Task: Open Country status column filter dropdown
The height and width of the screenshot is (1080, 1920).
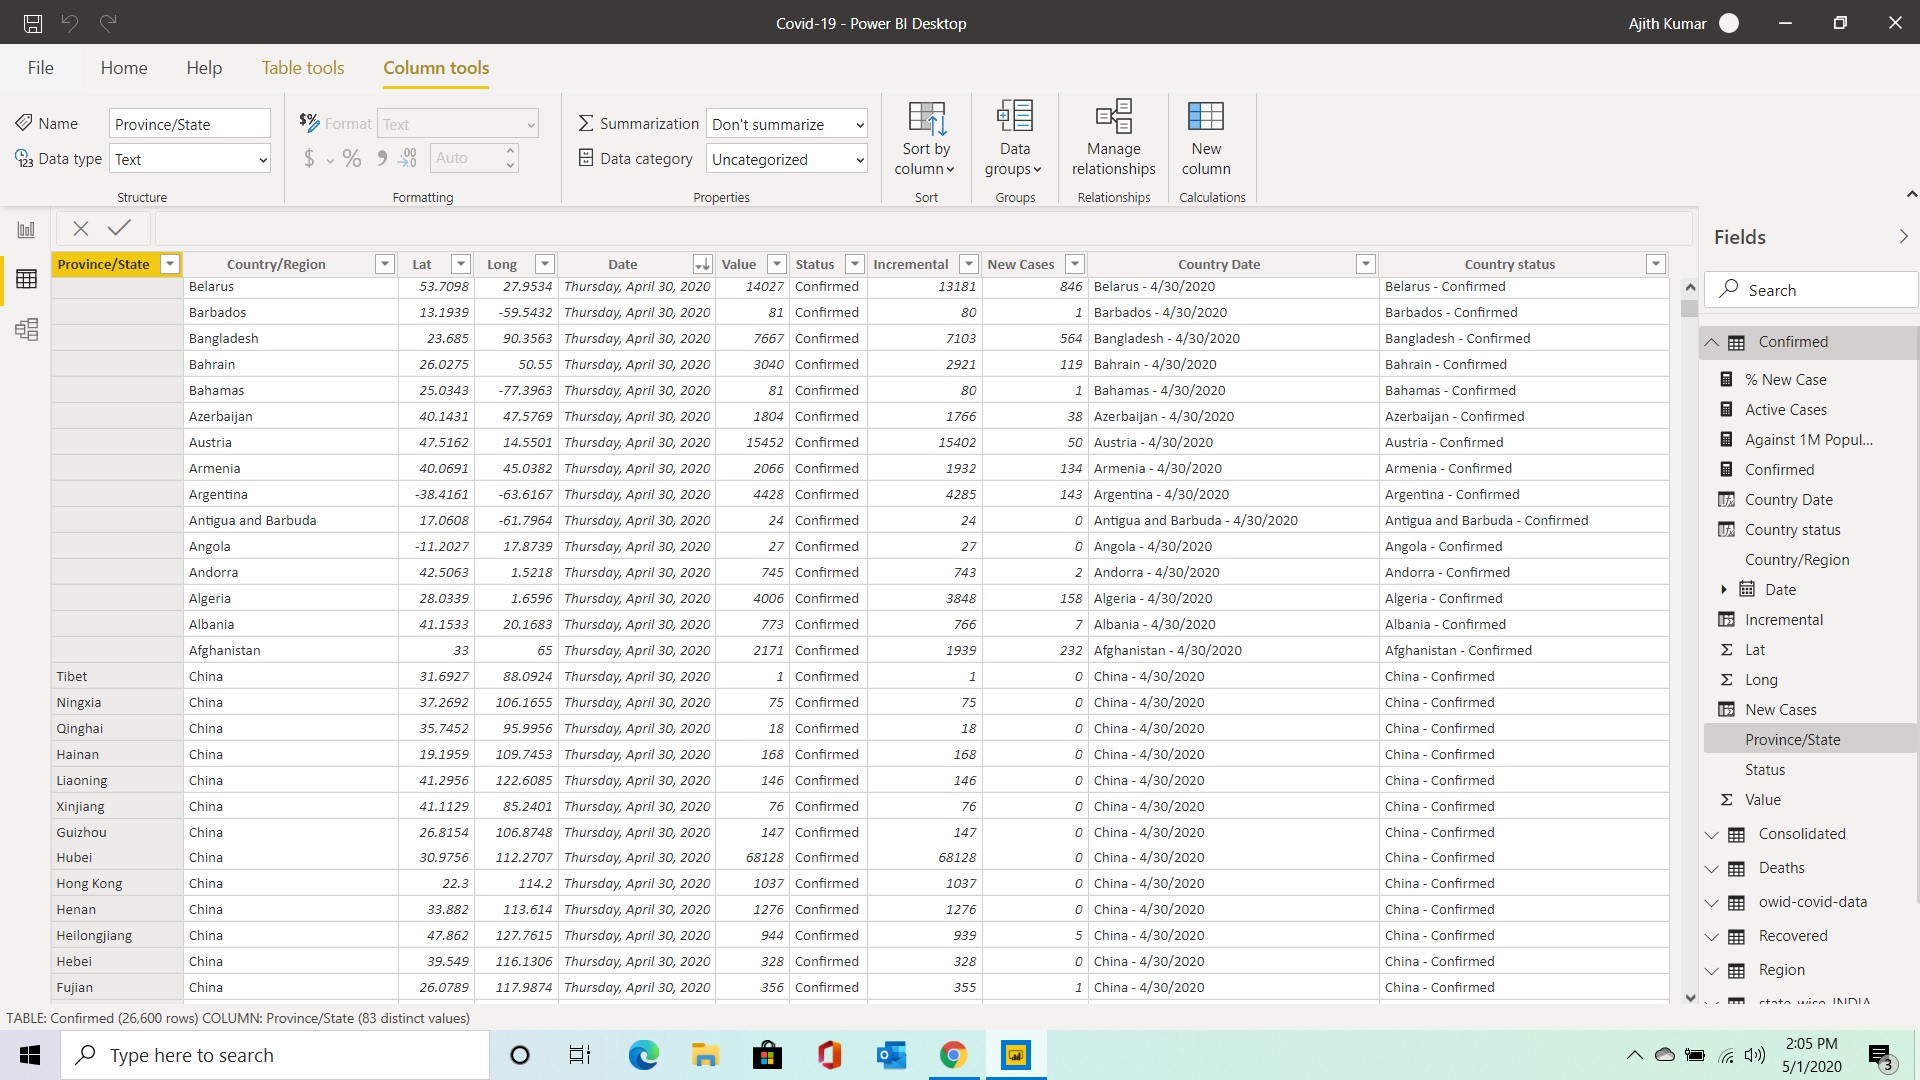Action: (x=1656, y=264)
